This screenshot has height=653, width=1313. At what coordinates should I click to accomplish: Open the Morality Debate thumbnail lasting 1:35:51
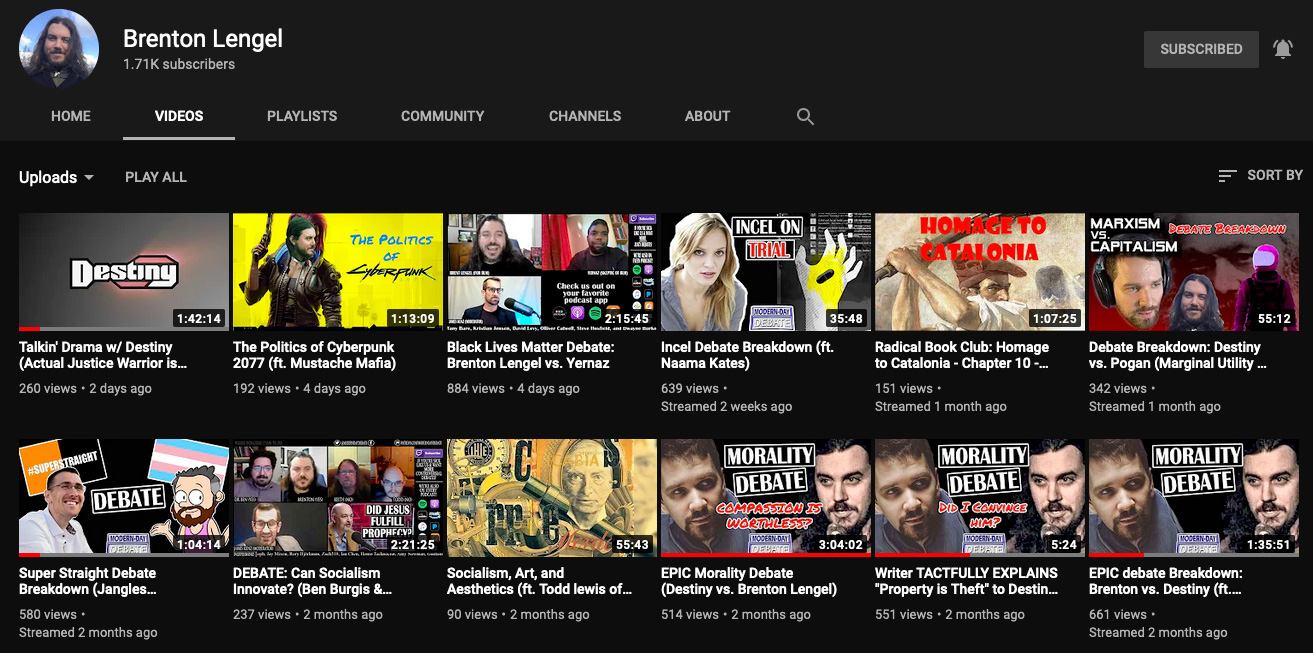1194,498
